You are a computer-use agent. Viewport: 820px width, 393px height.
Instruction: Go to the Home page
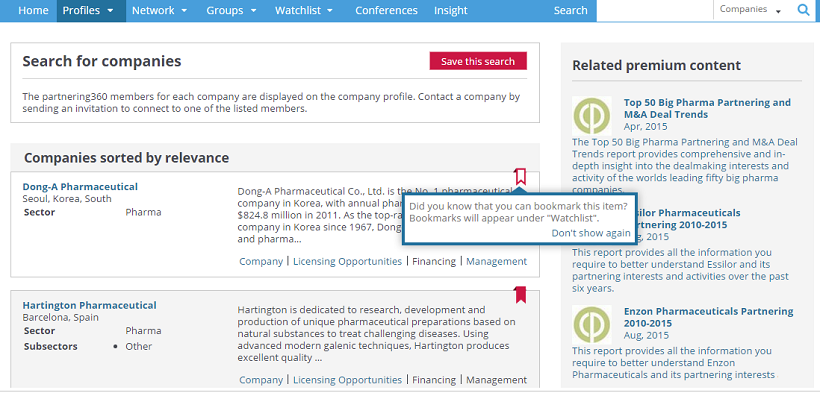click(33, 10)
